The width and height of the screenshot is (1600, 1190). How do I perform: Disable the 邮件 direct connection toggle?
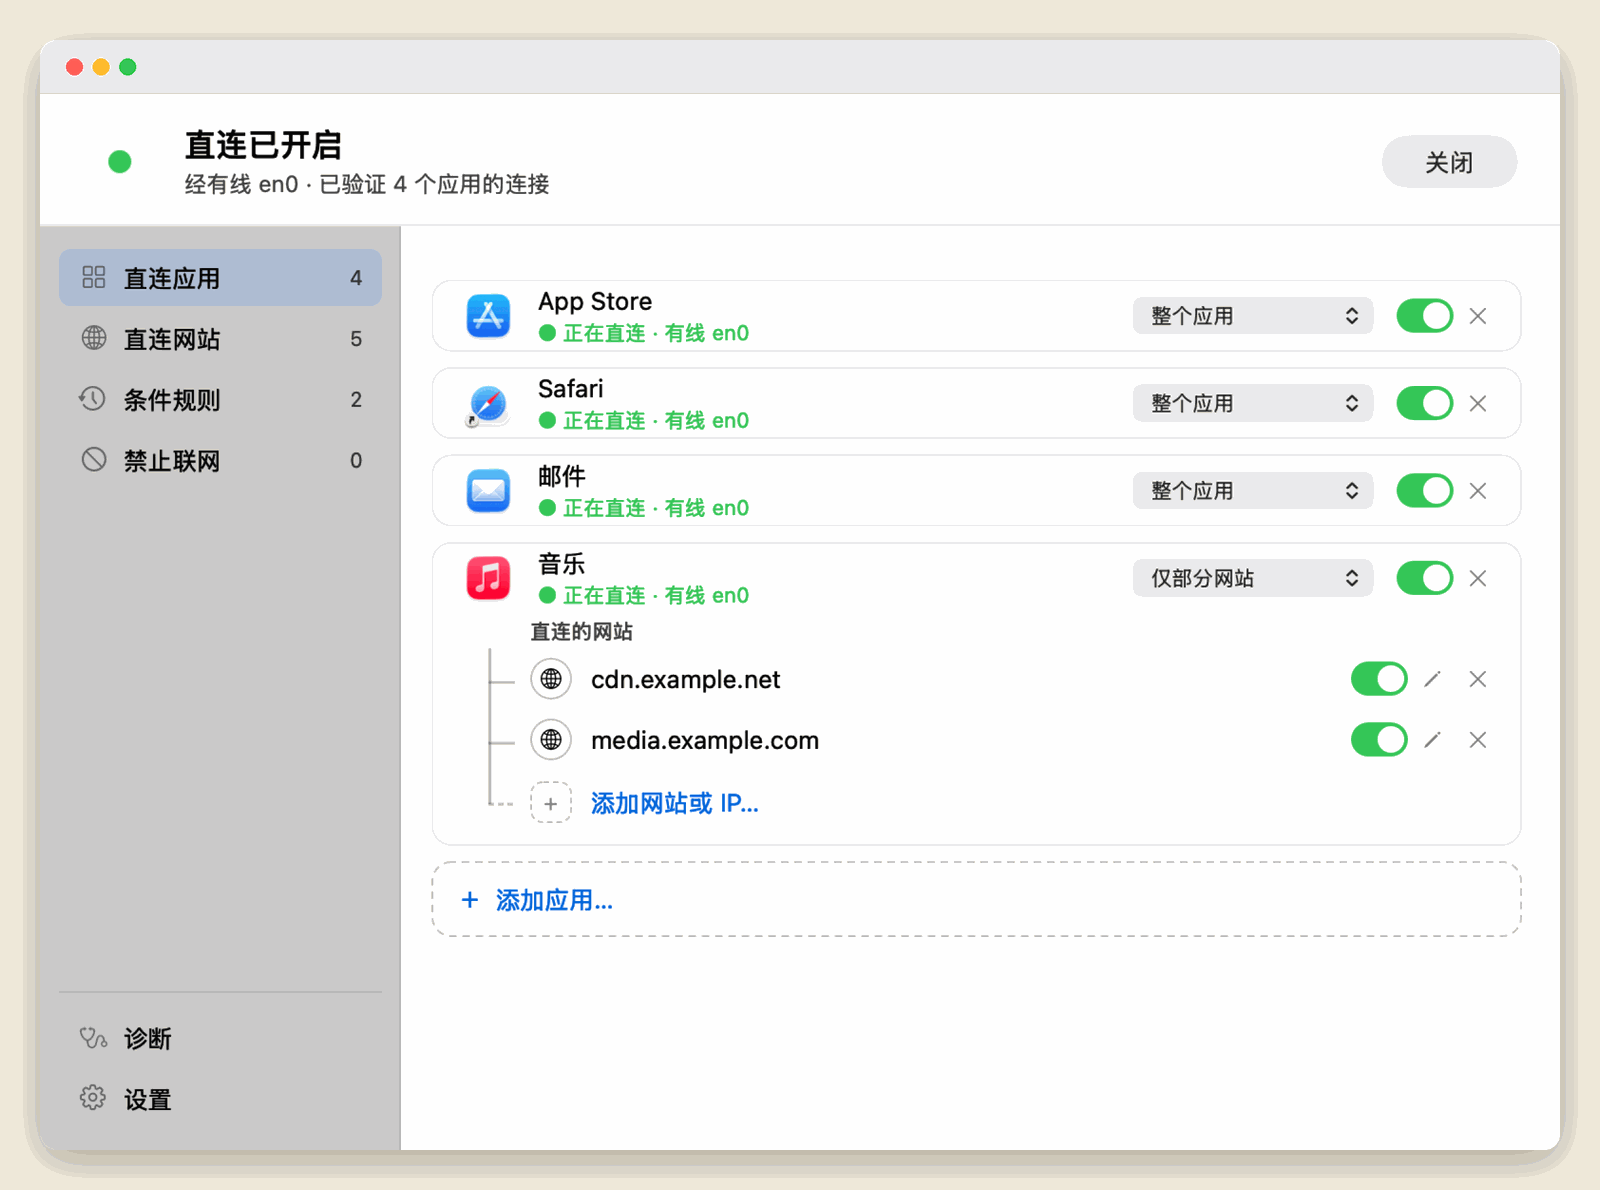(1424, 491)
